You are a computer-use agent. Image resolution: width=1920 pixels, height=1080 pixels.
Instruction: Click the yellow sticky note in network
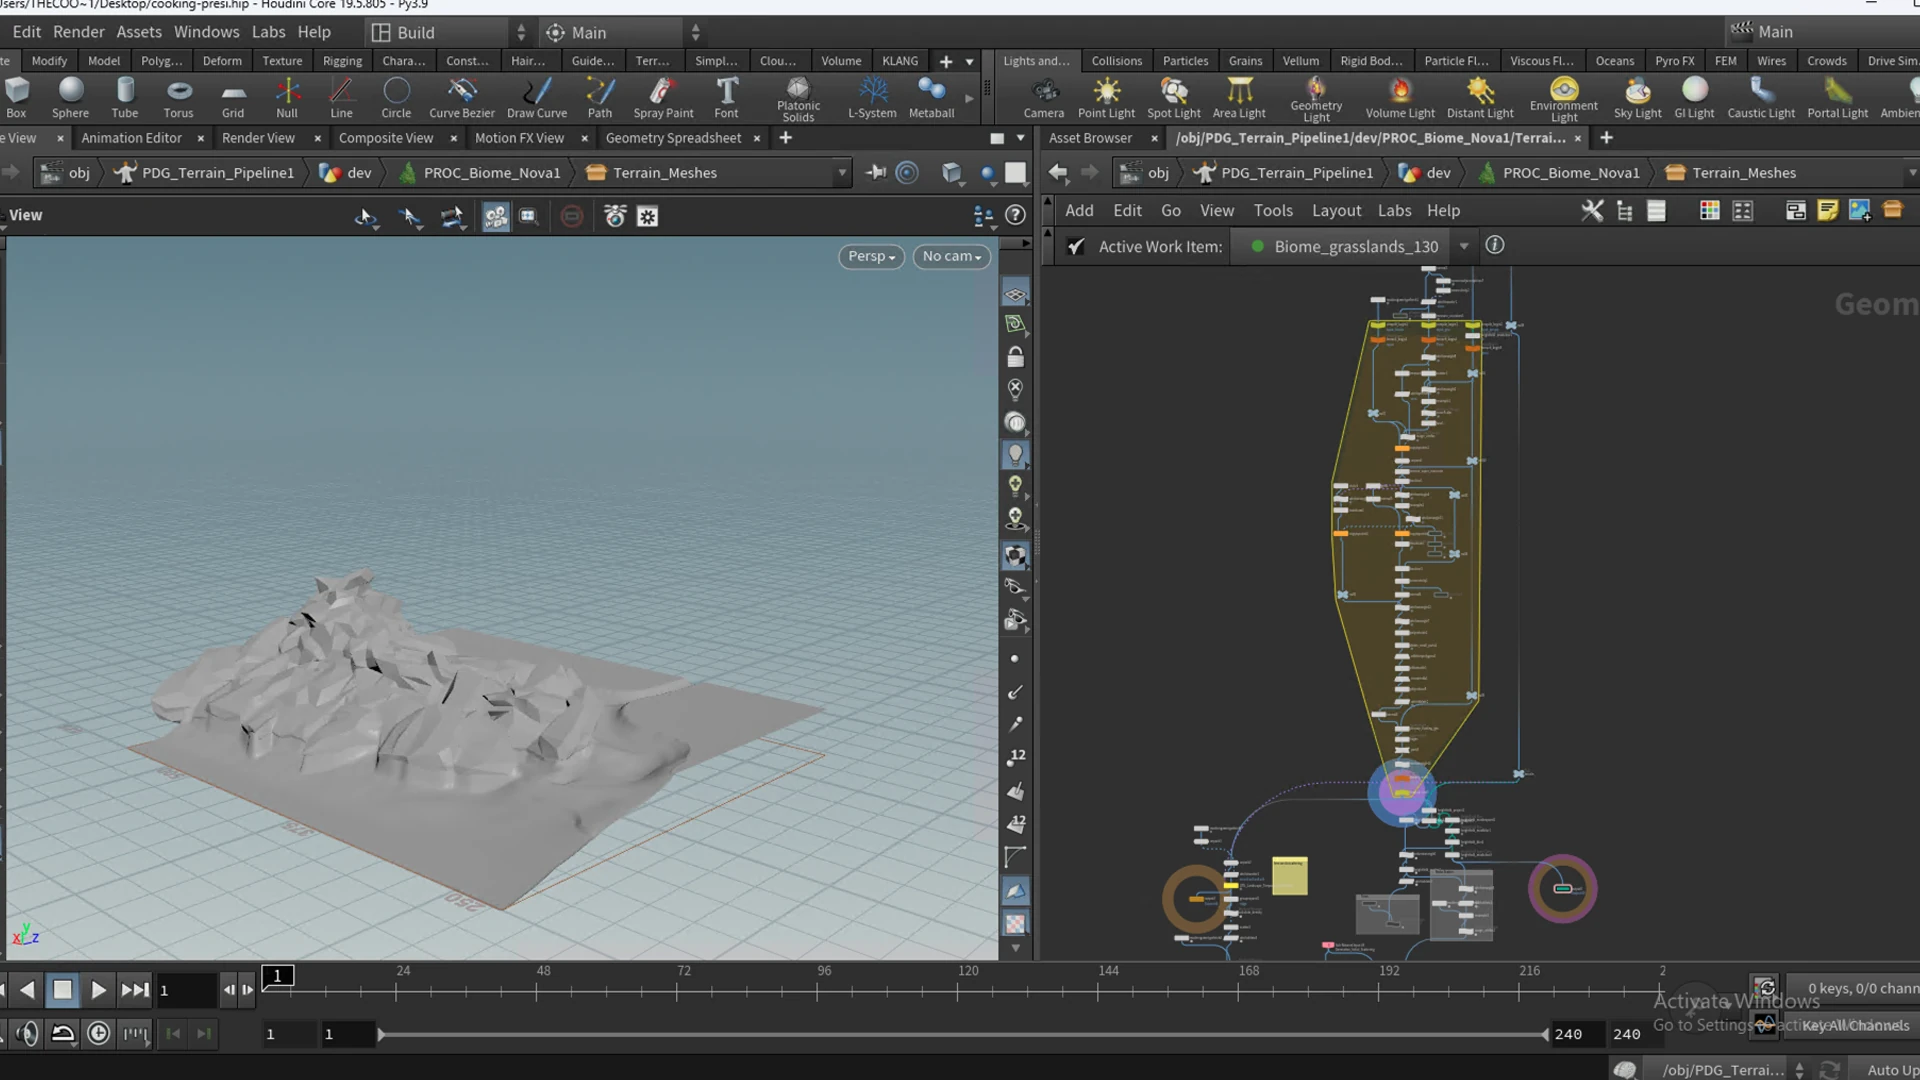[1289, 876]
